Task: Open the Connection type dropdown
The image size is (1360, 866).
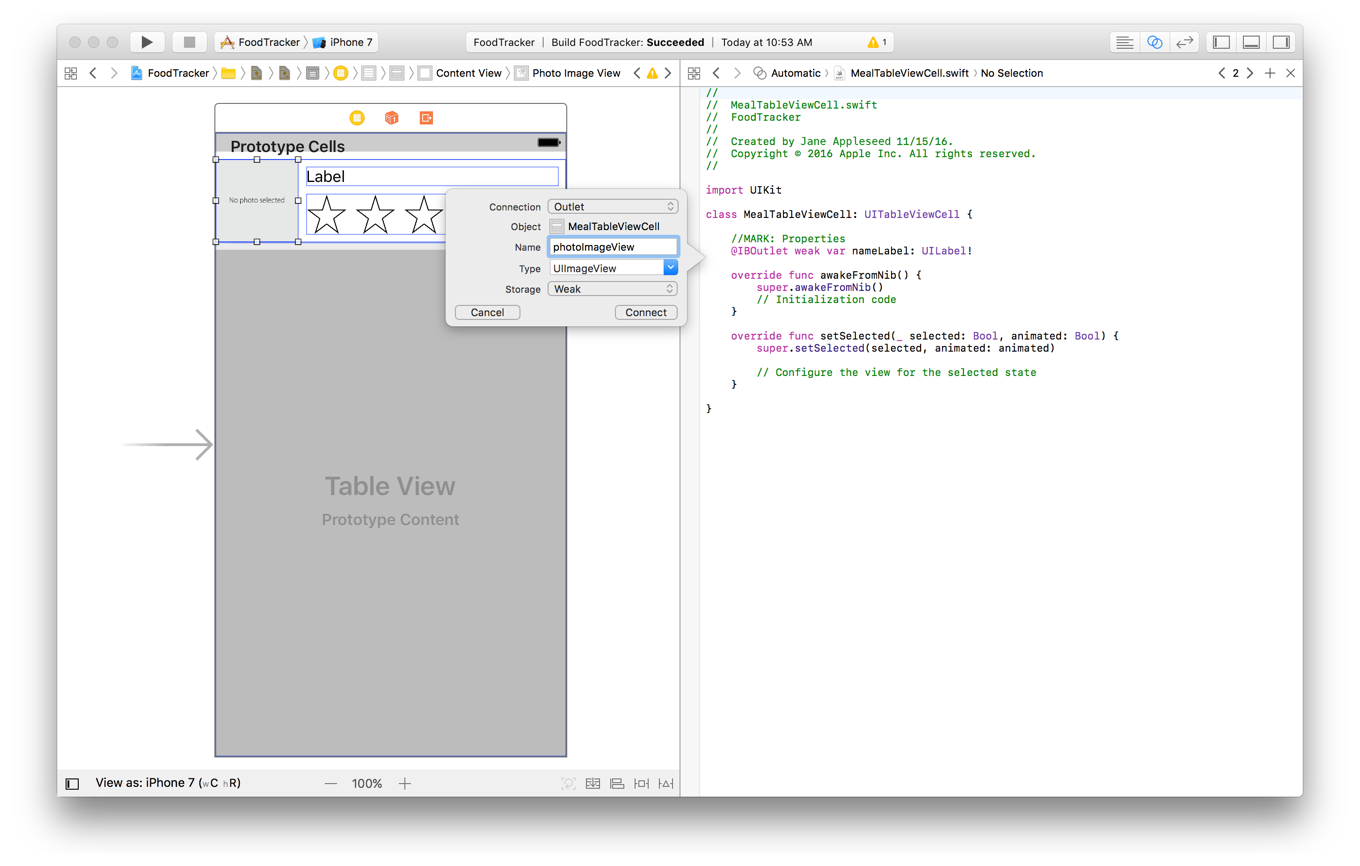Action: click(613, 206)
